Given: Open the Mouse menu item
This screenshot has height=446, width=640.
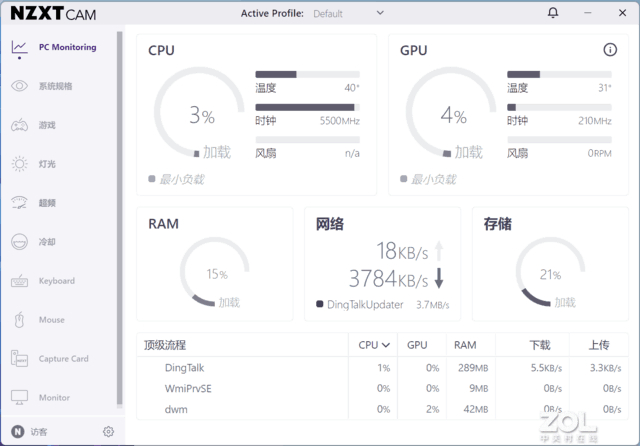Looking at the screenshot, I should pos(51,320).
